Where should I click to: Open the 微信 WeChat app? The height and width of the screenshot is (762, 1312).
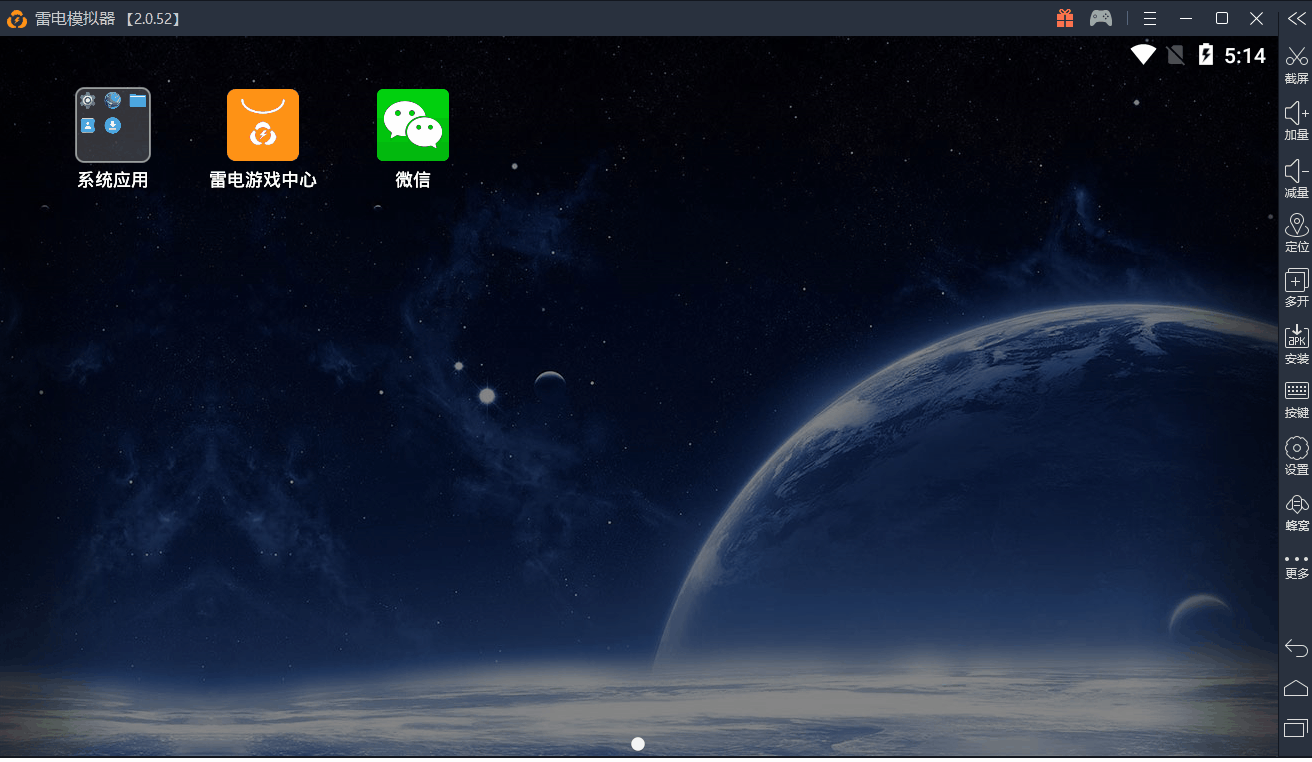(413, 125)
